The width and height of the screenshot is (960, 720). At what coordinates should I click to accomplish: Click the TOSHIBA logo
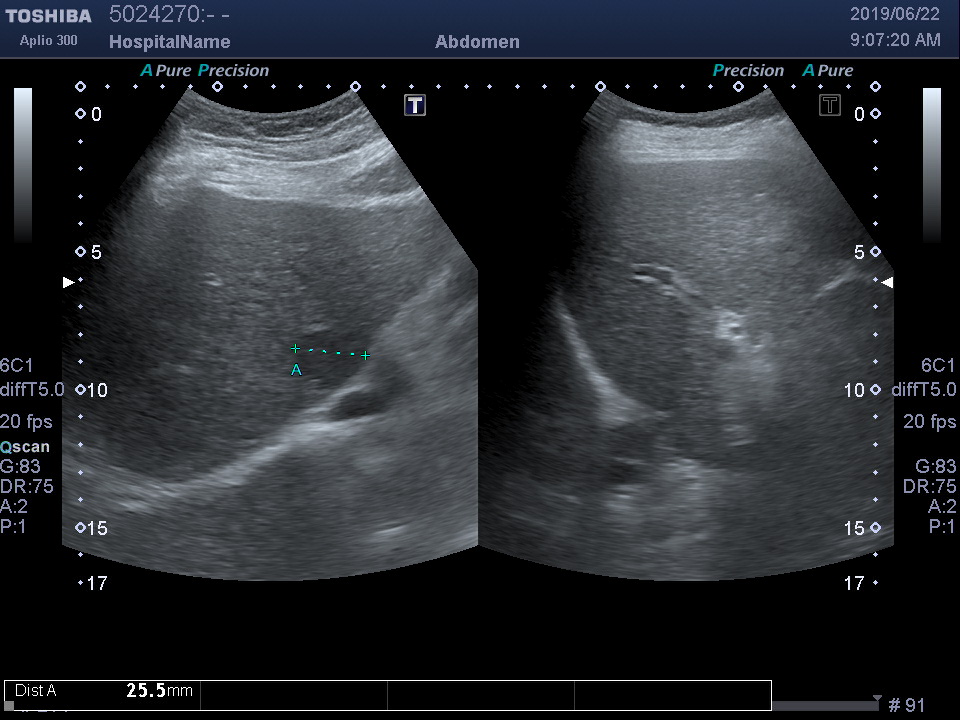coord(48,16)
